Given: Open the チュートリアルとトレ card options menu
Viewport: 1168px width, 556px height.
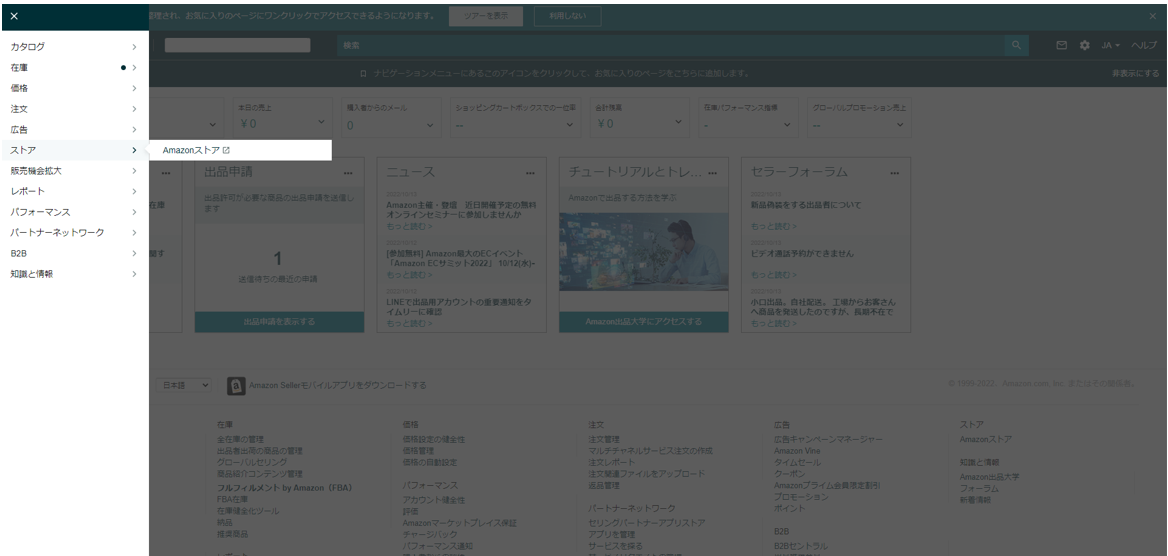Looking at the screenshot, I should [713, 173].
